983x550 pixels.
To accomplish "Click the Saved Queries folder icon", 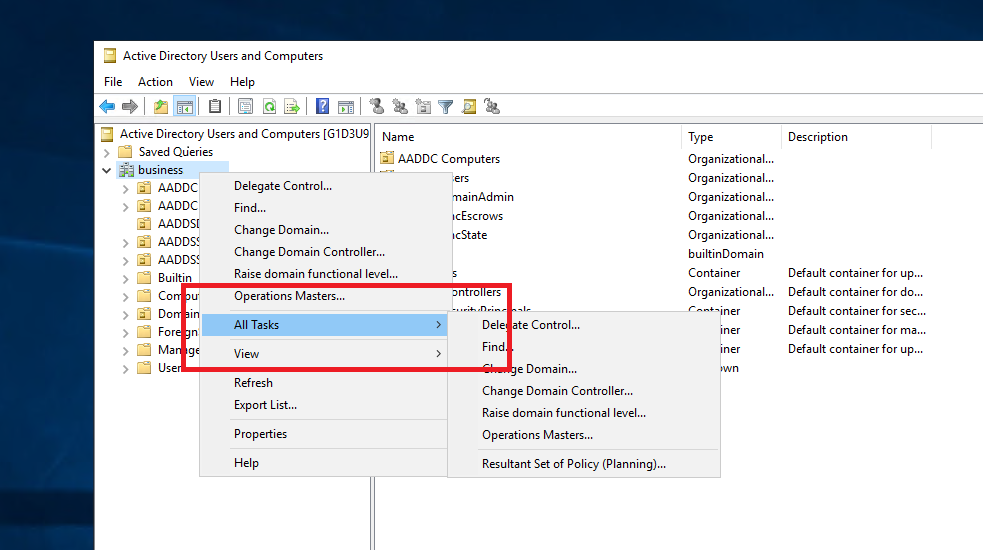I will 125,152.
